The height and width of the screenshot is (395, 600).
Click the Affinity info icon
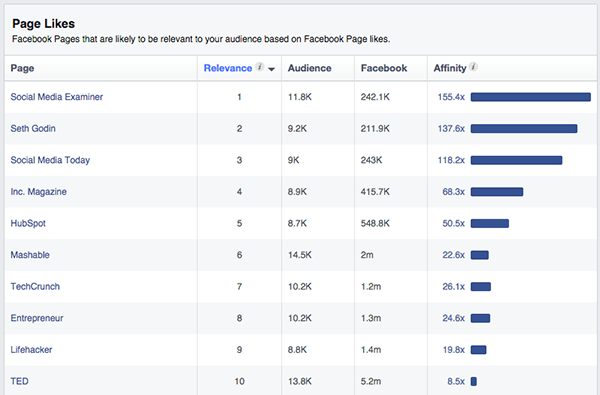[473, 67]
